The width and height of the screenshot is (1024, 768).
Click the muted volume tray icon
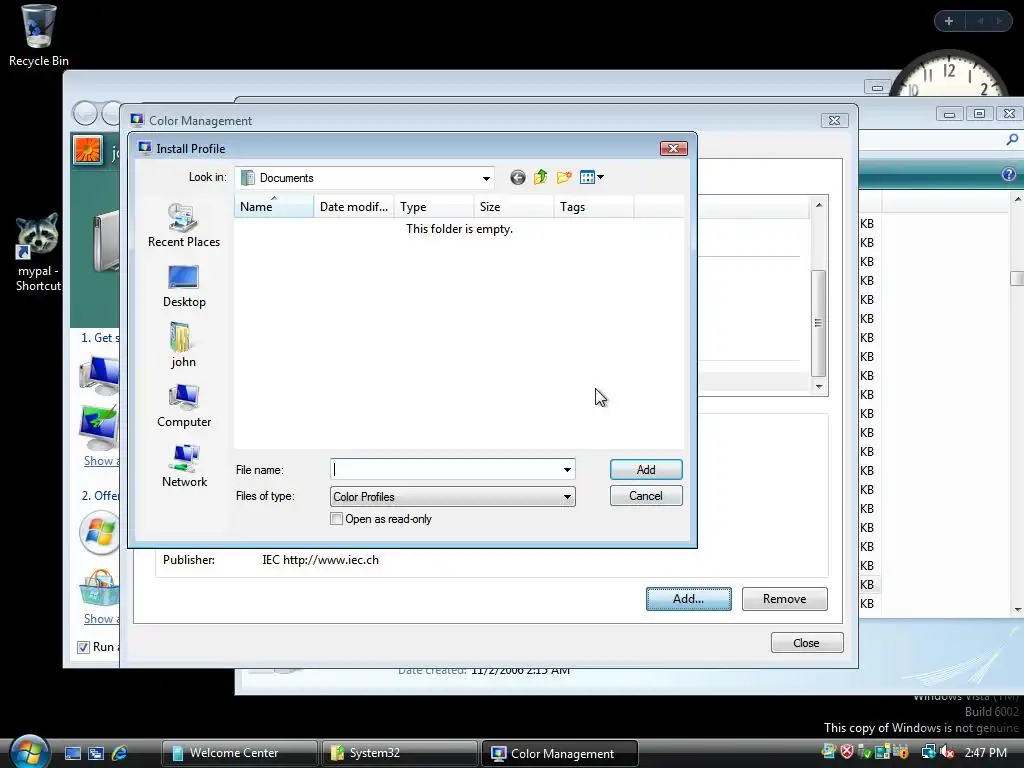pos(946,752)
